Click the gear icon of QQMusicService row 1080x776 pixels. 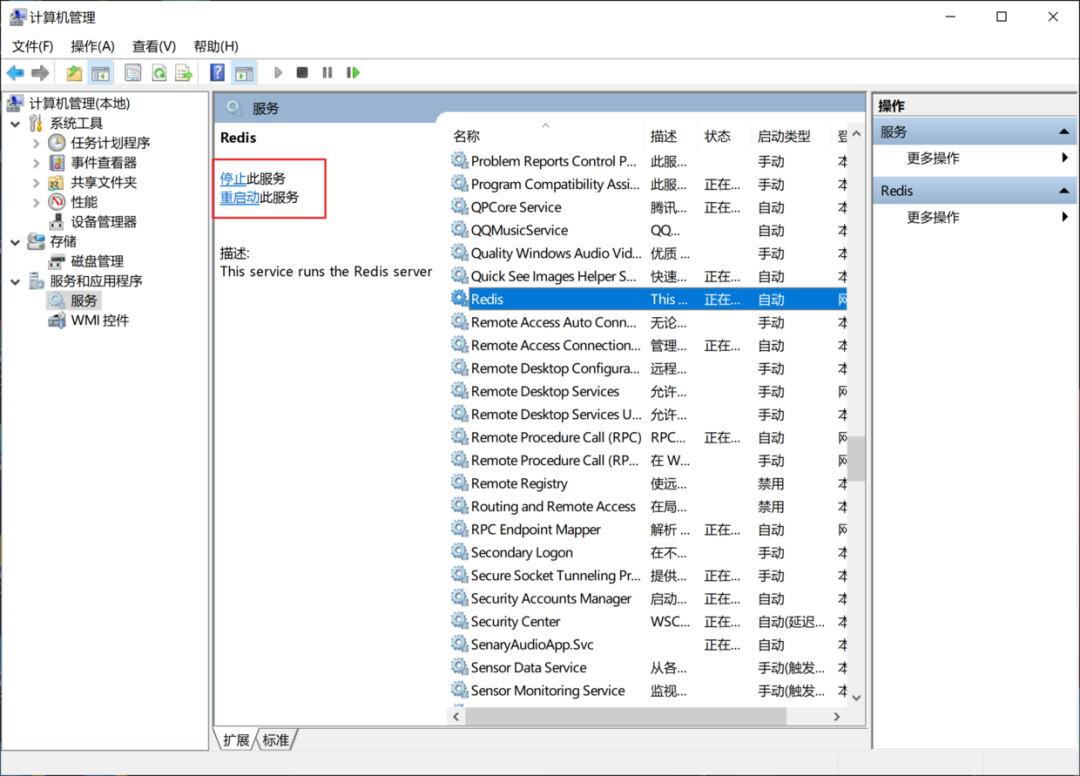(459, 229)
